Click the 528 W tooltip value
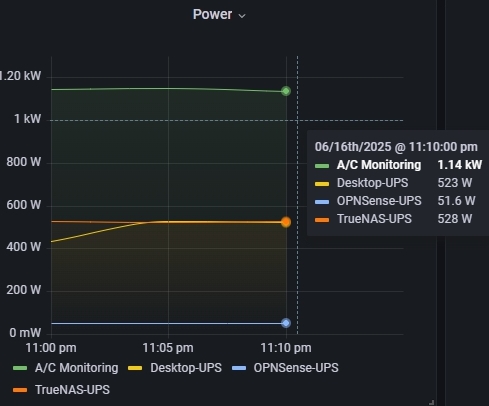 click(455, 219)
